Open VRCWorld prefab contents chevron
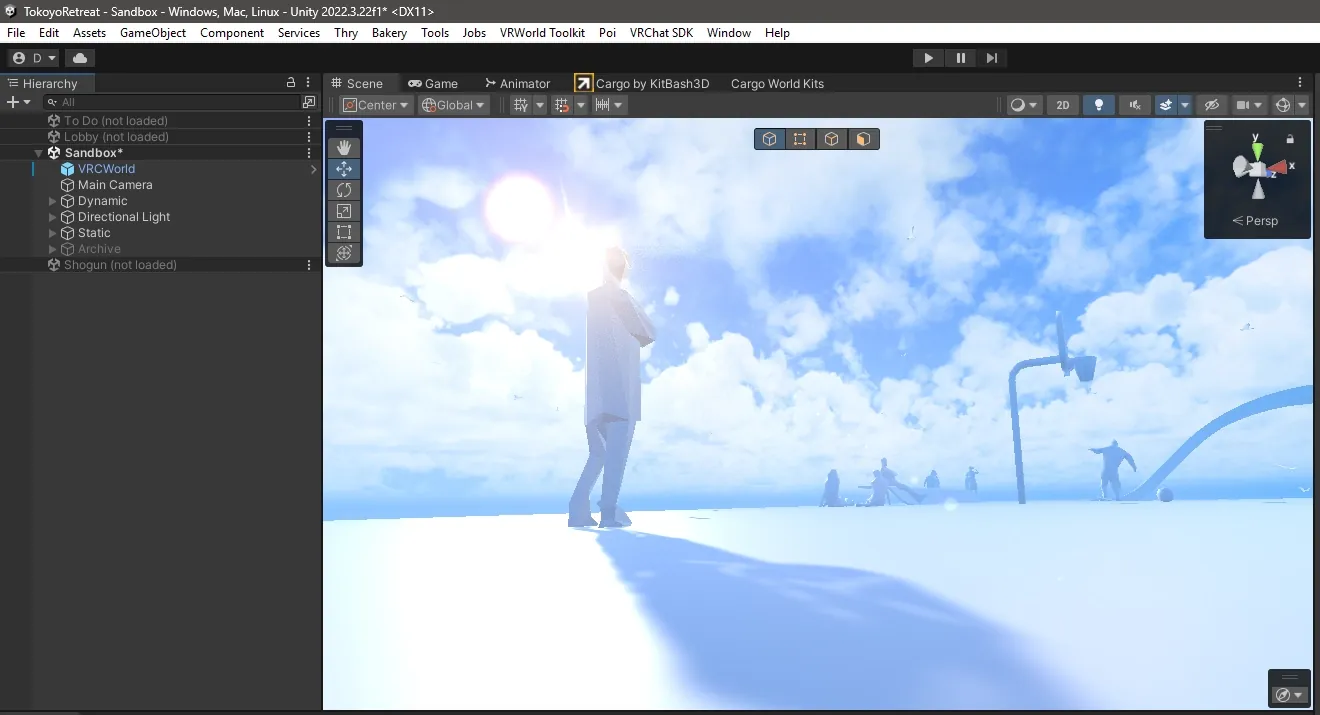Viewport: 1320px width, 715px height. (x=313, y=169)
